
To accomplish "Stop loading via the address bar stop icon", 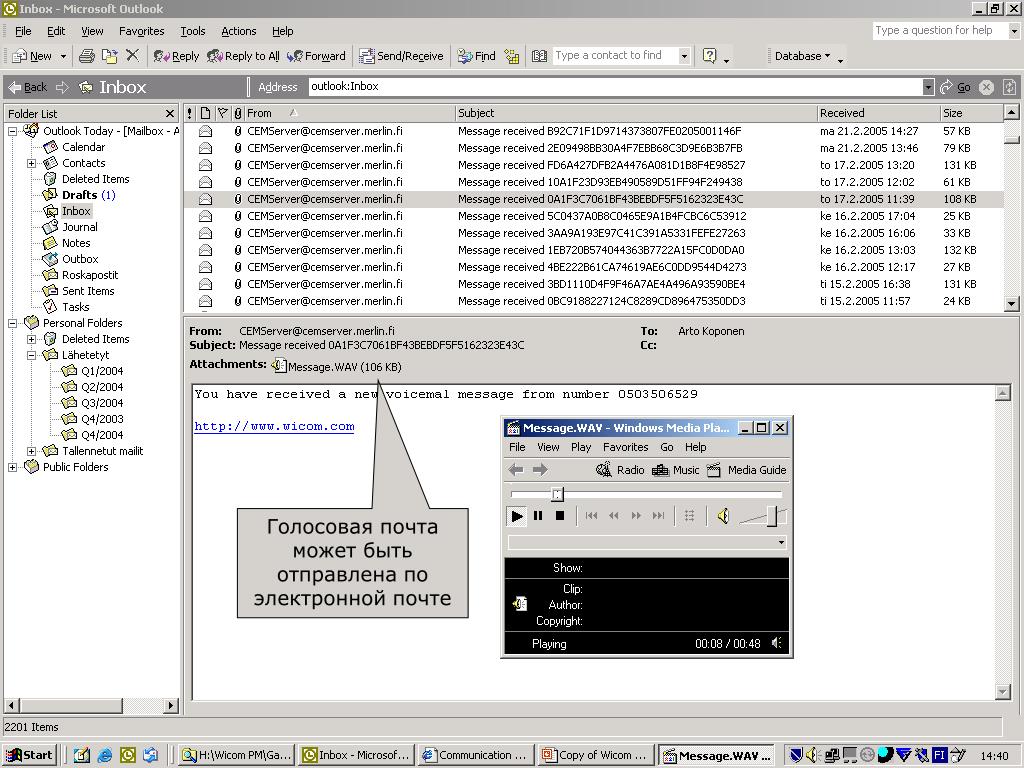I will [987, 87].
